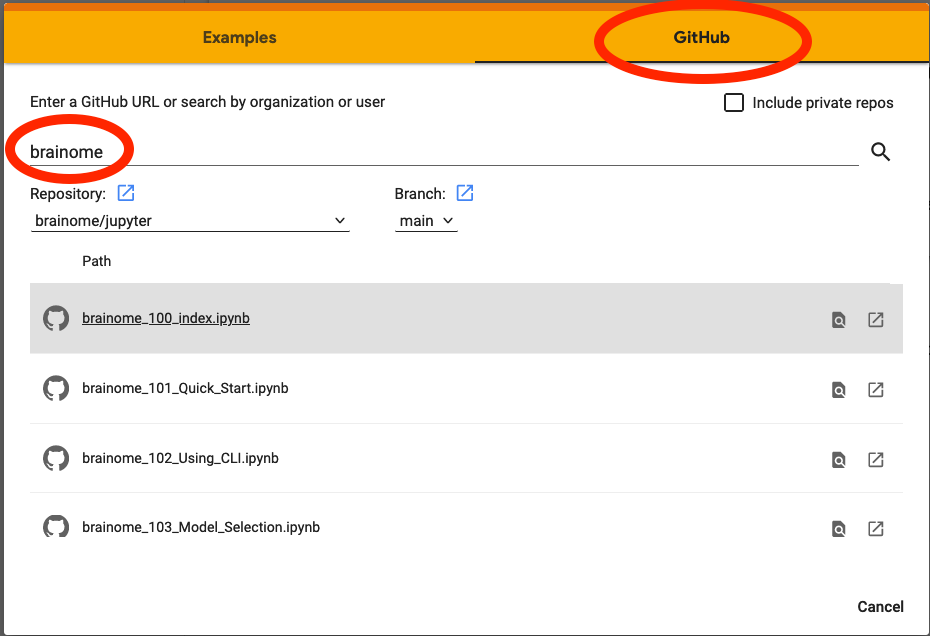Click the Path column header
930x636 pixels.
pyautogui.click(x=96, y=261)
